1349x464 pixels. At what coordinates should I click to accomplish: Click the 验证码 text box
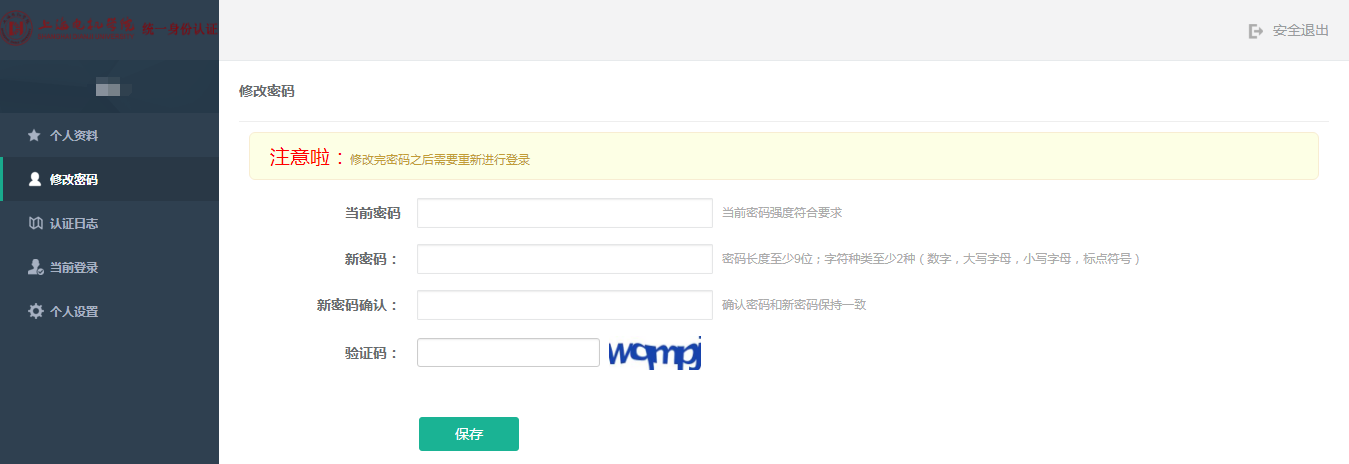(508, 352)
